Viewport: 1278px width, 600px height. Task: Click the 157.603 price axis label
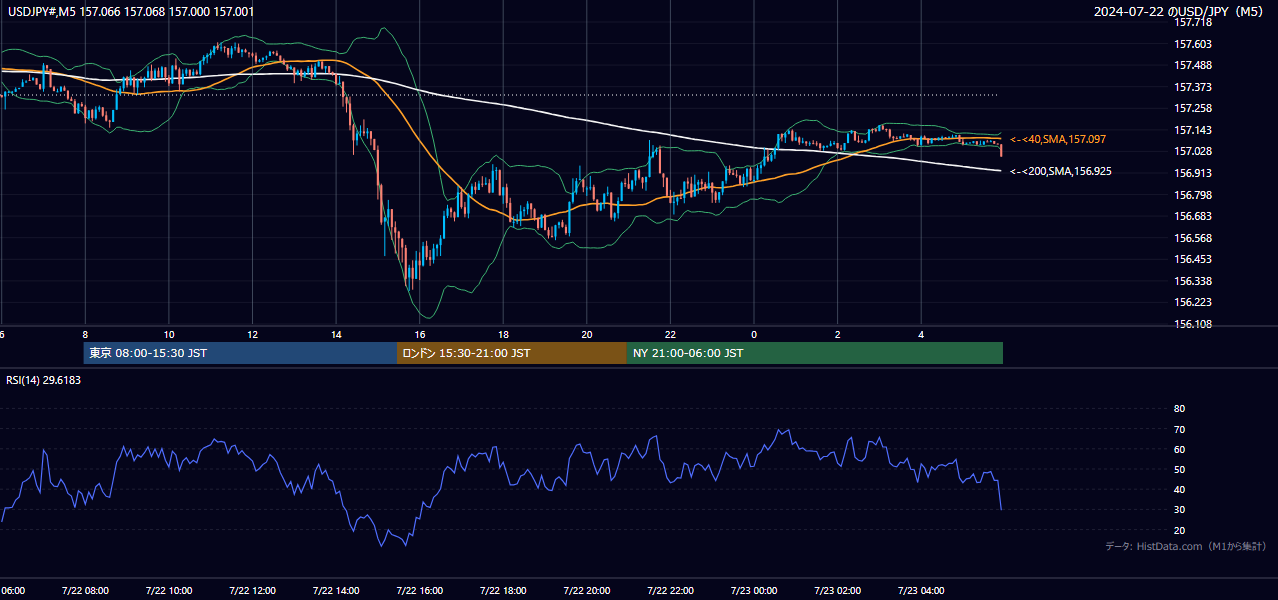point(1192,44)
